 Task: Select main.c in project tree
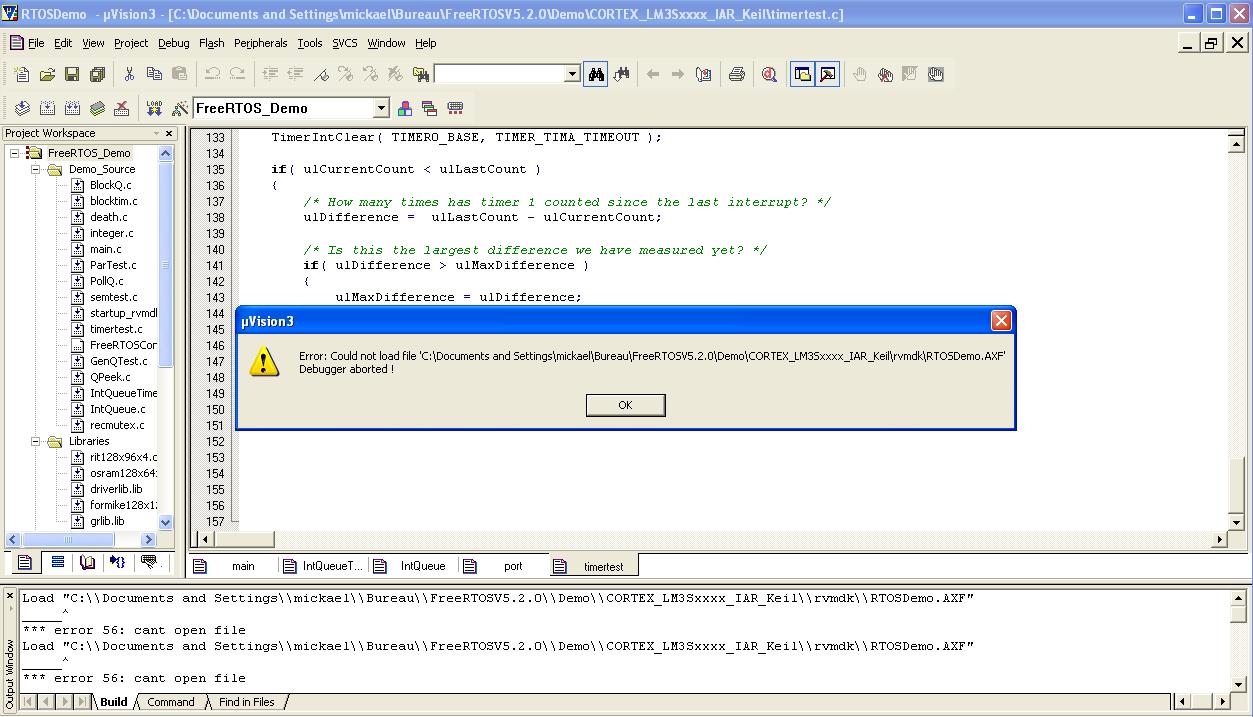(x=106, y=249)
